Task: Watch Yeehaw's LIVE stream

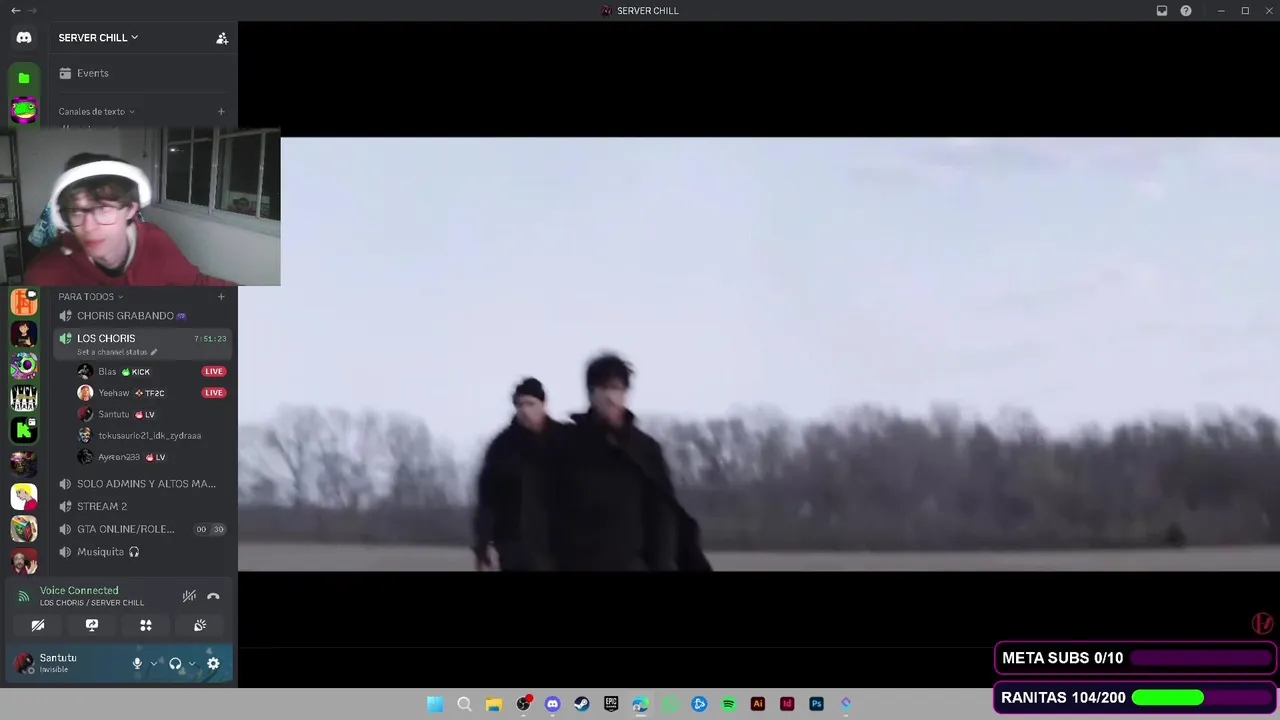Action: click(x=213, y=393)
